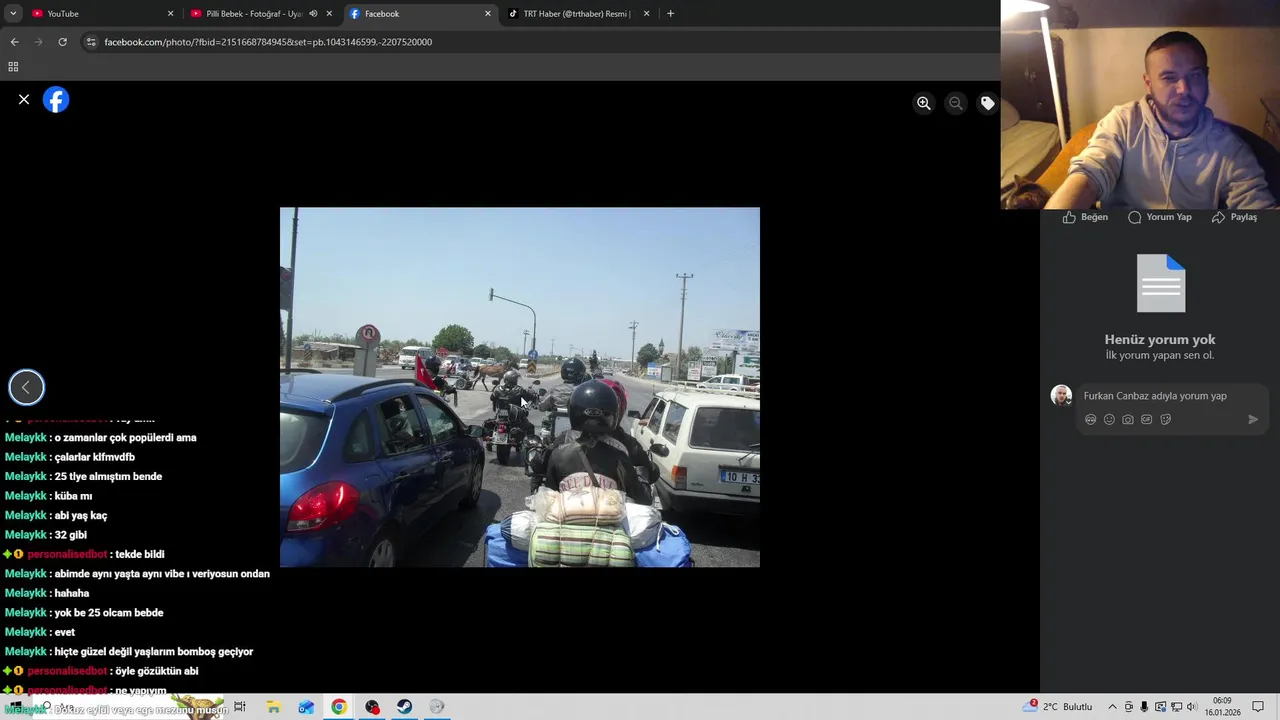Send the comment
1280x720 pixels.
point(1253,420)
